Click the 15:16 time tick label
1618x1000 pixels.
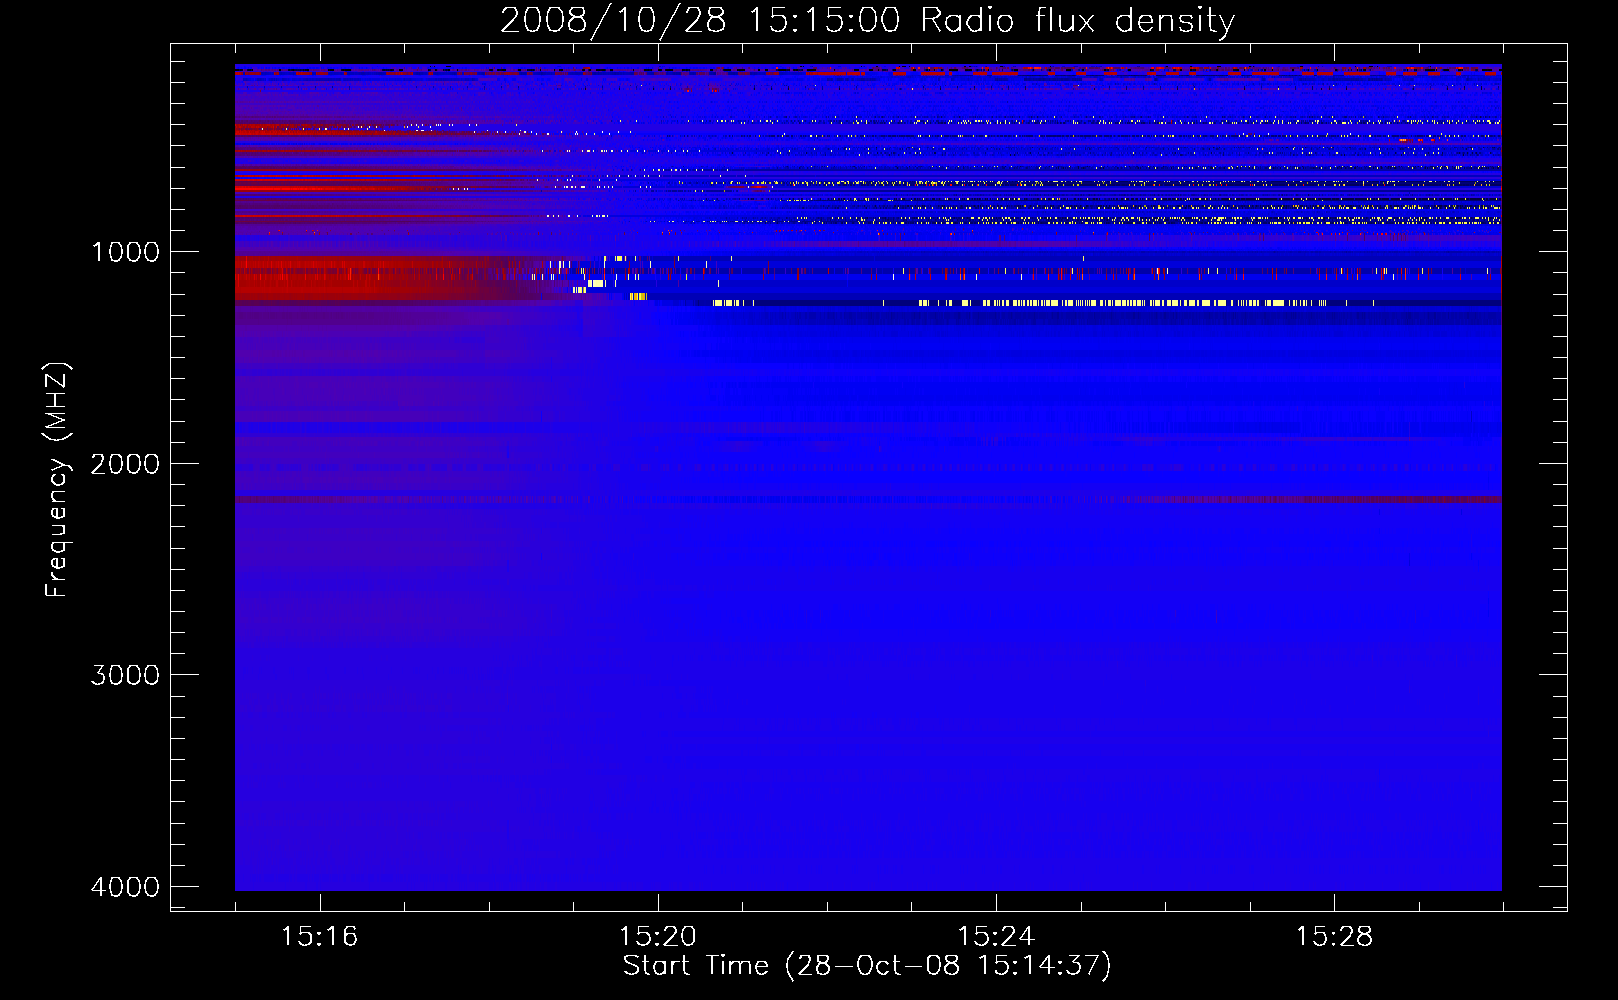coord(319,937)
